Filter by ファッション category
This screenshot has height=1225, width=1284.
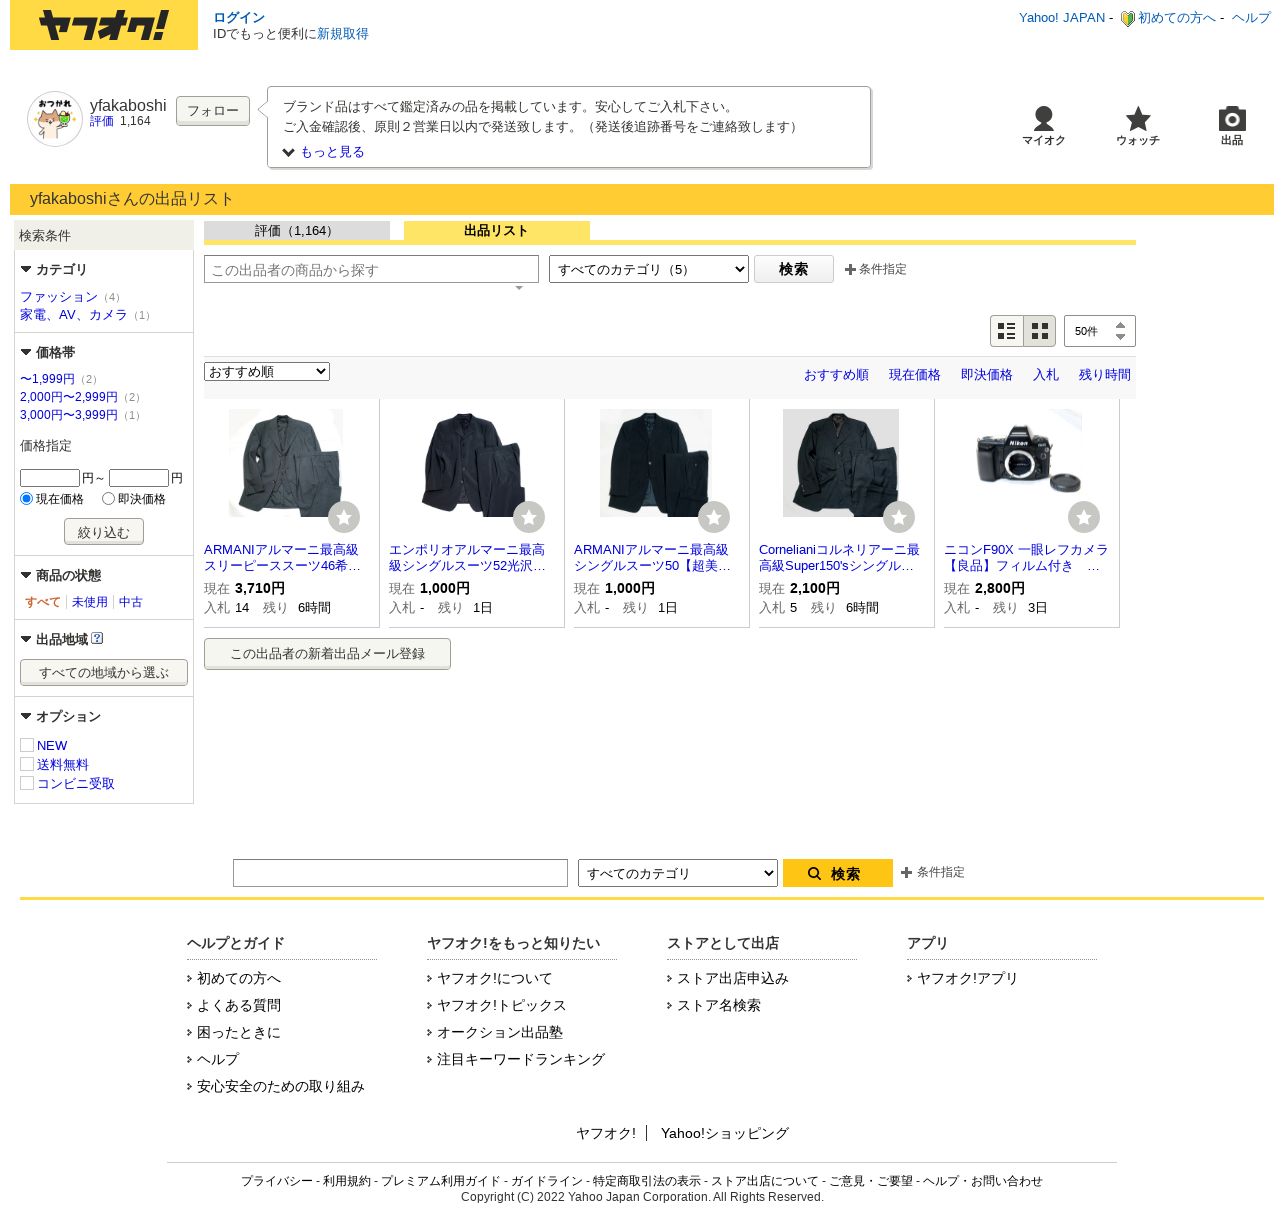click(x=59, y=297)
